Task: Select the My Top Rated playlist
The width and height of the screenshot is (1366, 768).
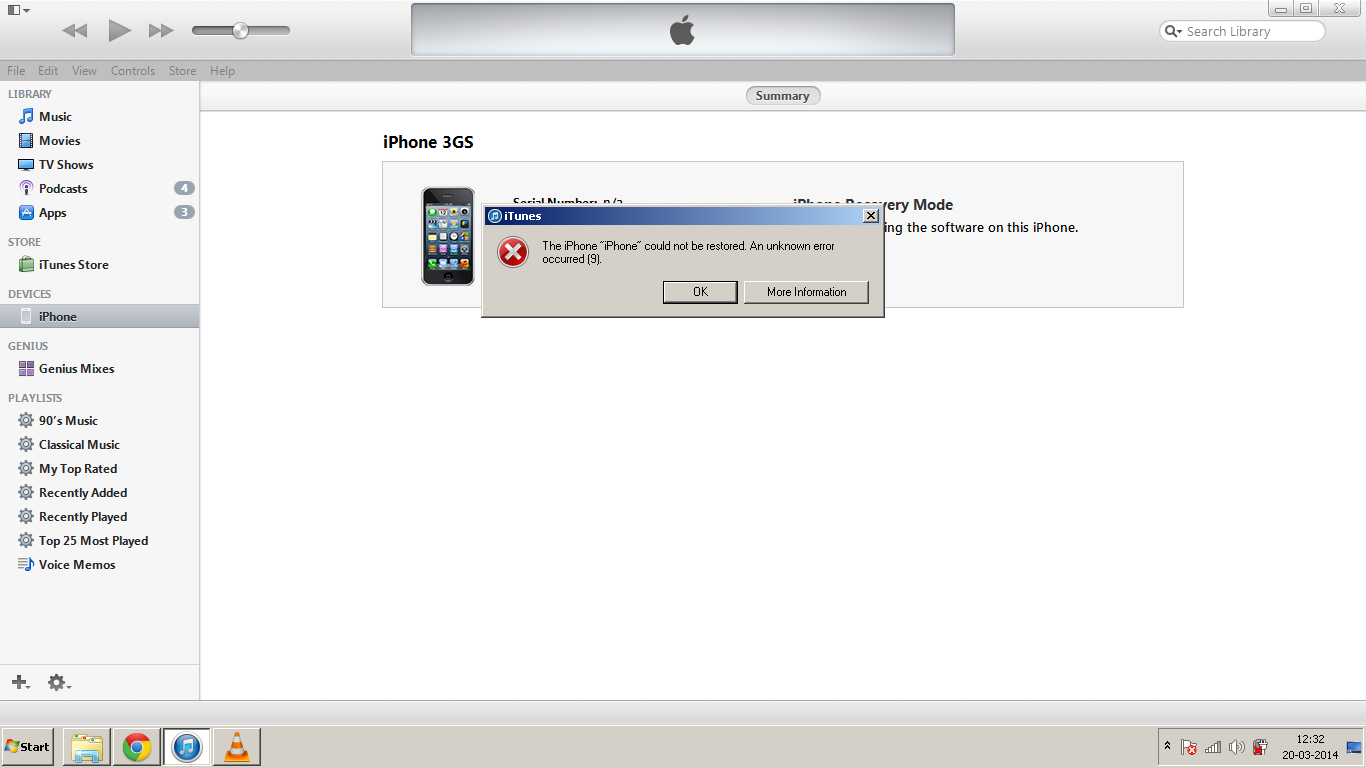Action: (x=100, y=469)
